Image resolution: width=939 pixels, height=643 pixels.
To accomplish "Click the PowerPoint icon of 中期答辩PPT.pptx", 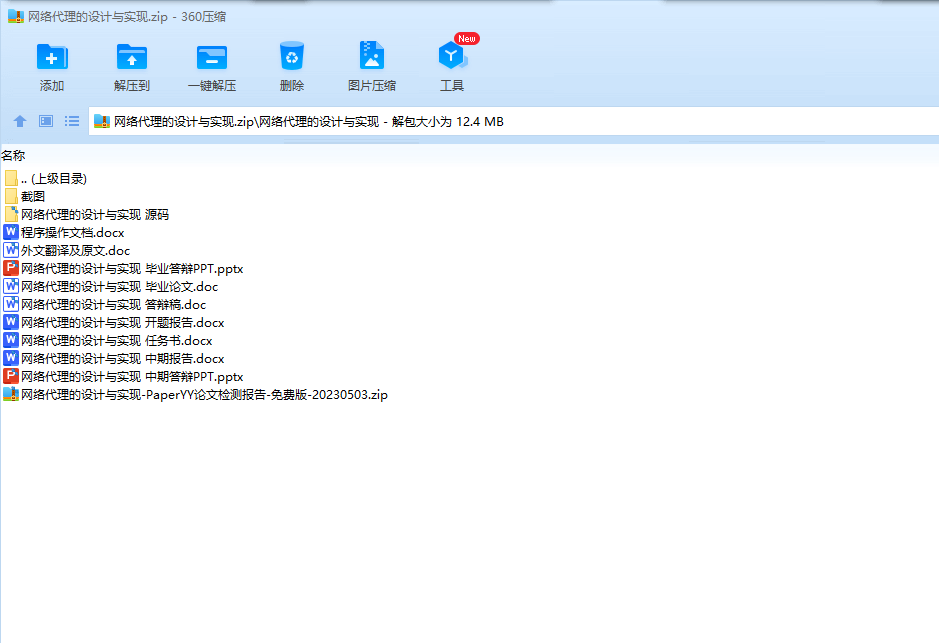I will click(x=11, y=375).
